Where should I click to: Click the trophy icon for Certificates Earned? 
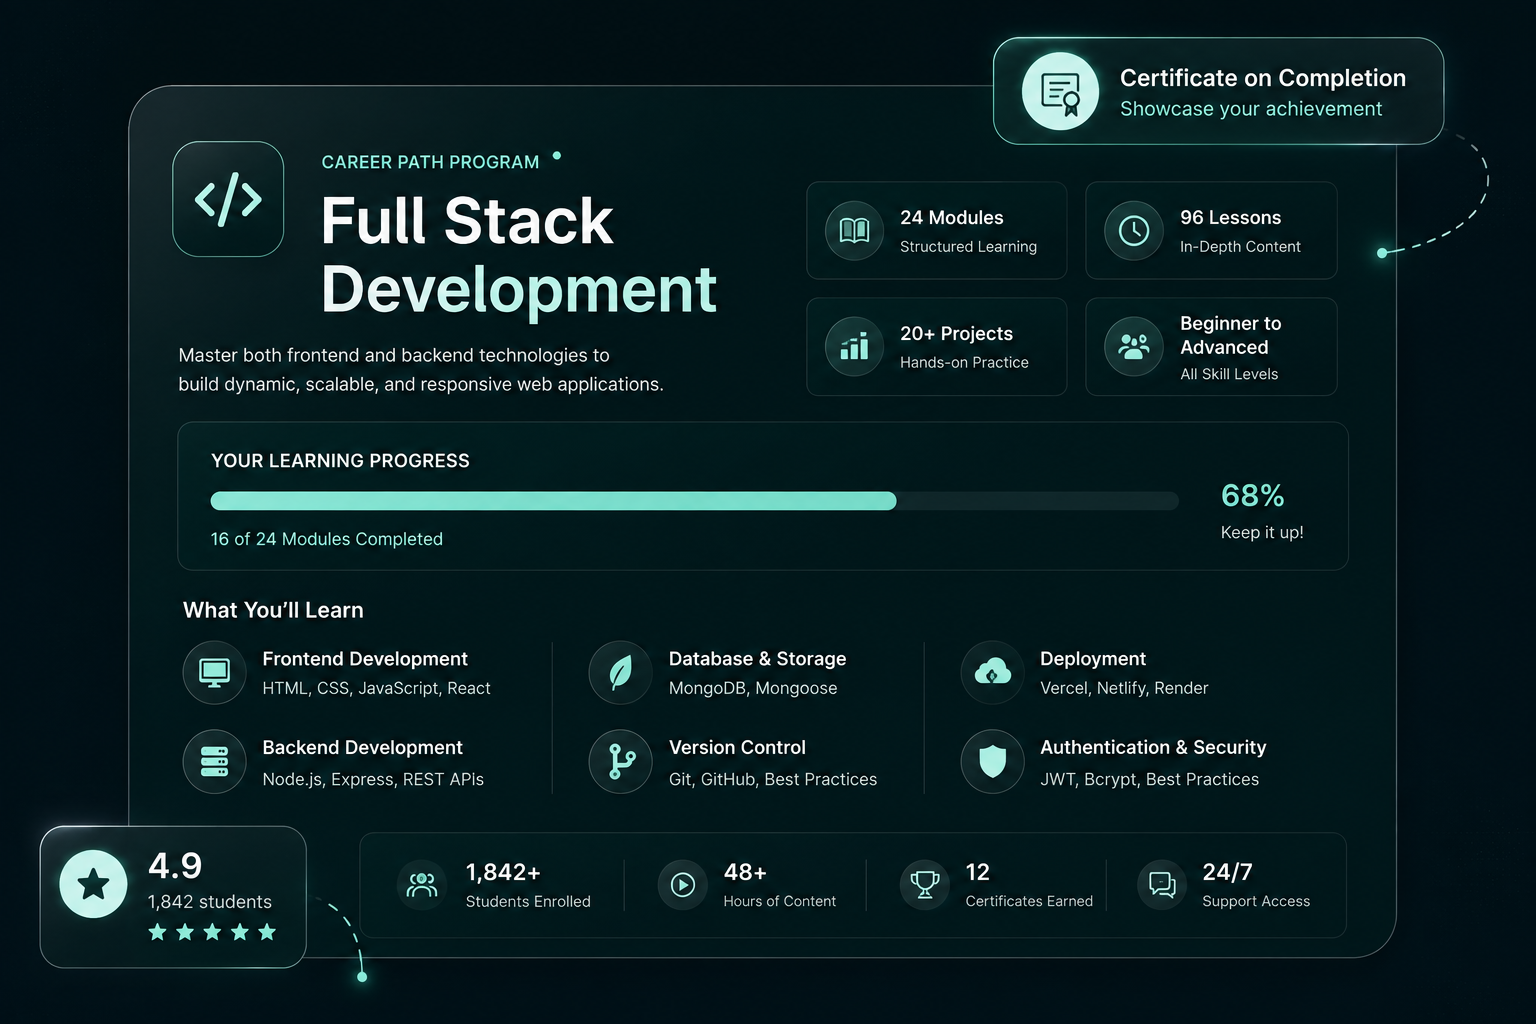coord(925,885)
